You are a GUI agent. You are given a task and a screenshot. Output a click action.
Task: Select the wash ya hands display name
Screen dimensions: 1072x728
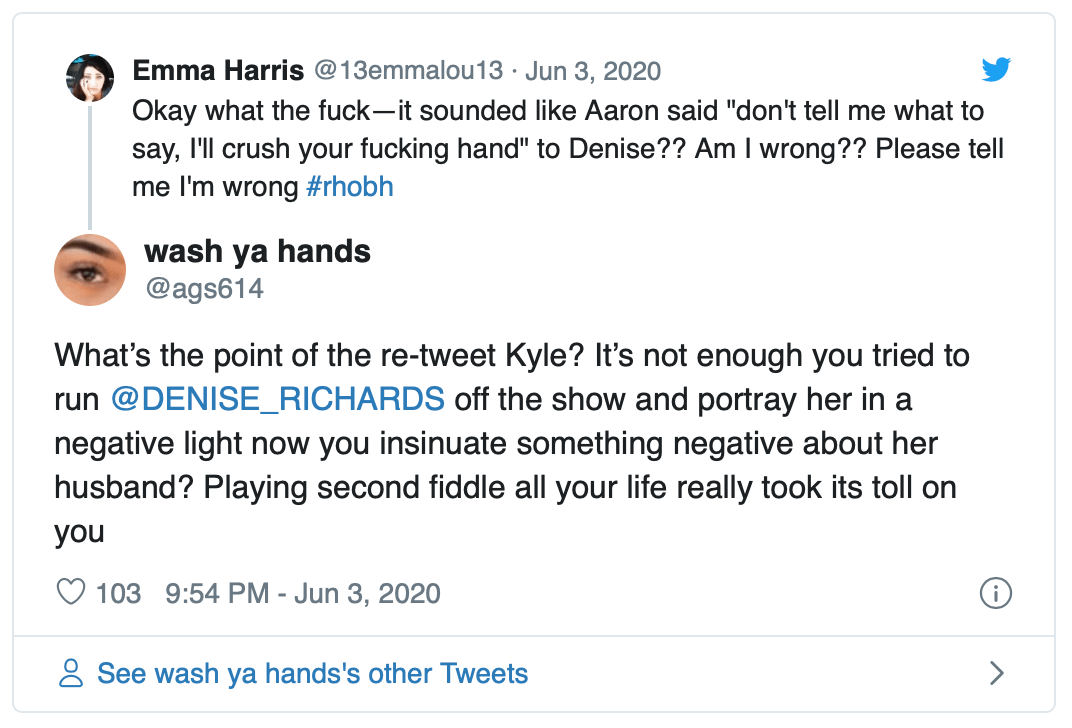258,252
